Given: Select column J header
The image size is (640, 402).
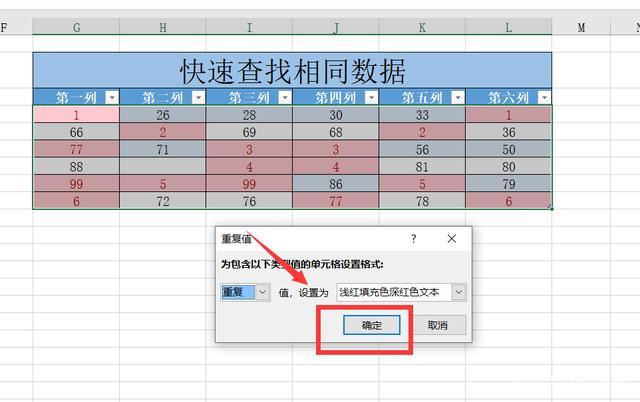Looking at the screenshot, I should 336,27.
